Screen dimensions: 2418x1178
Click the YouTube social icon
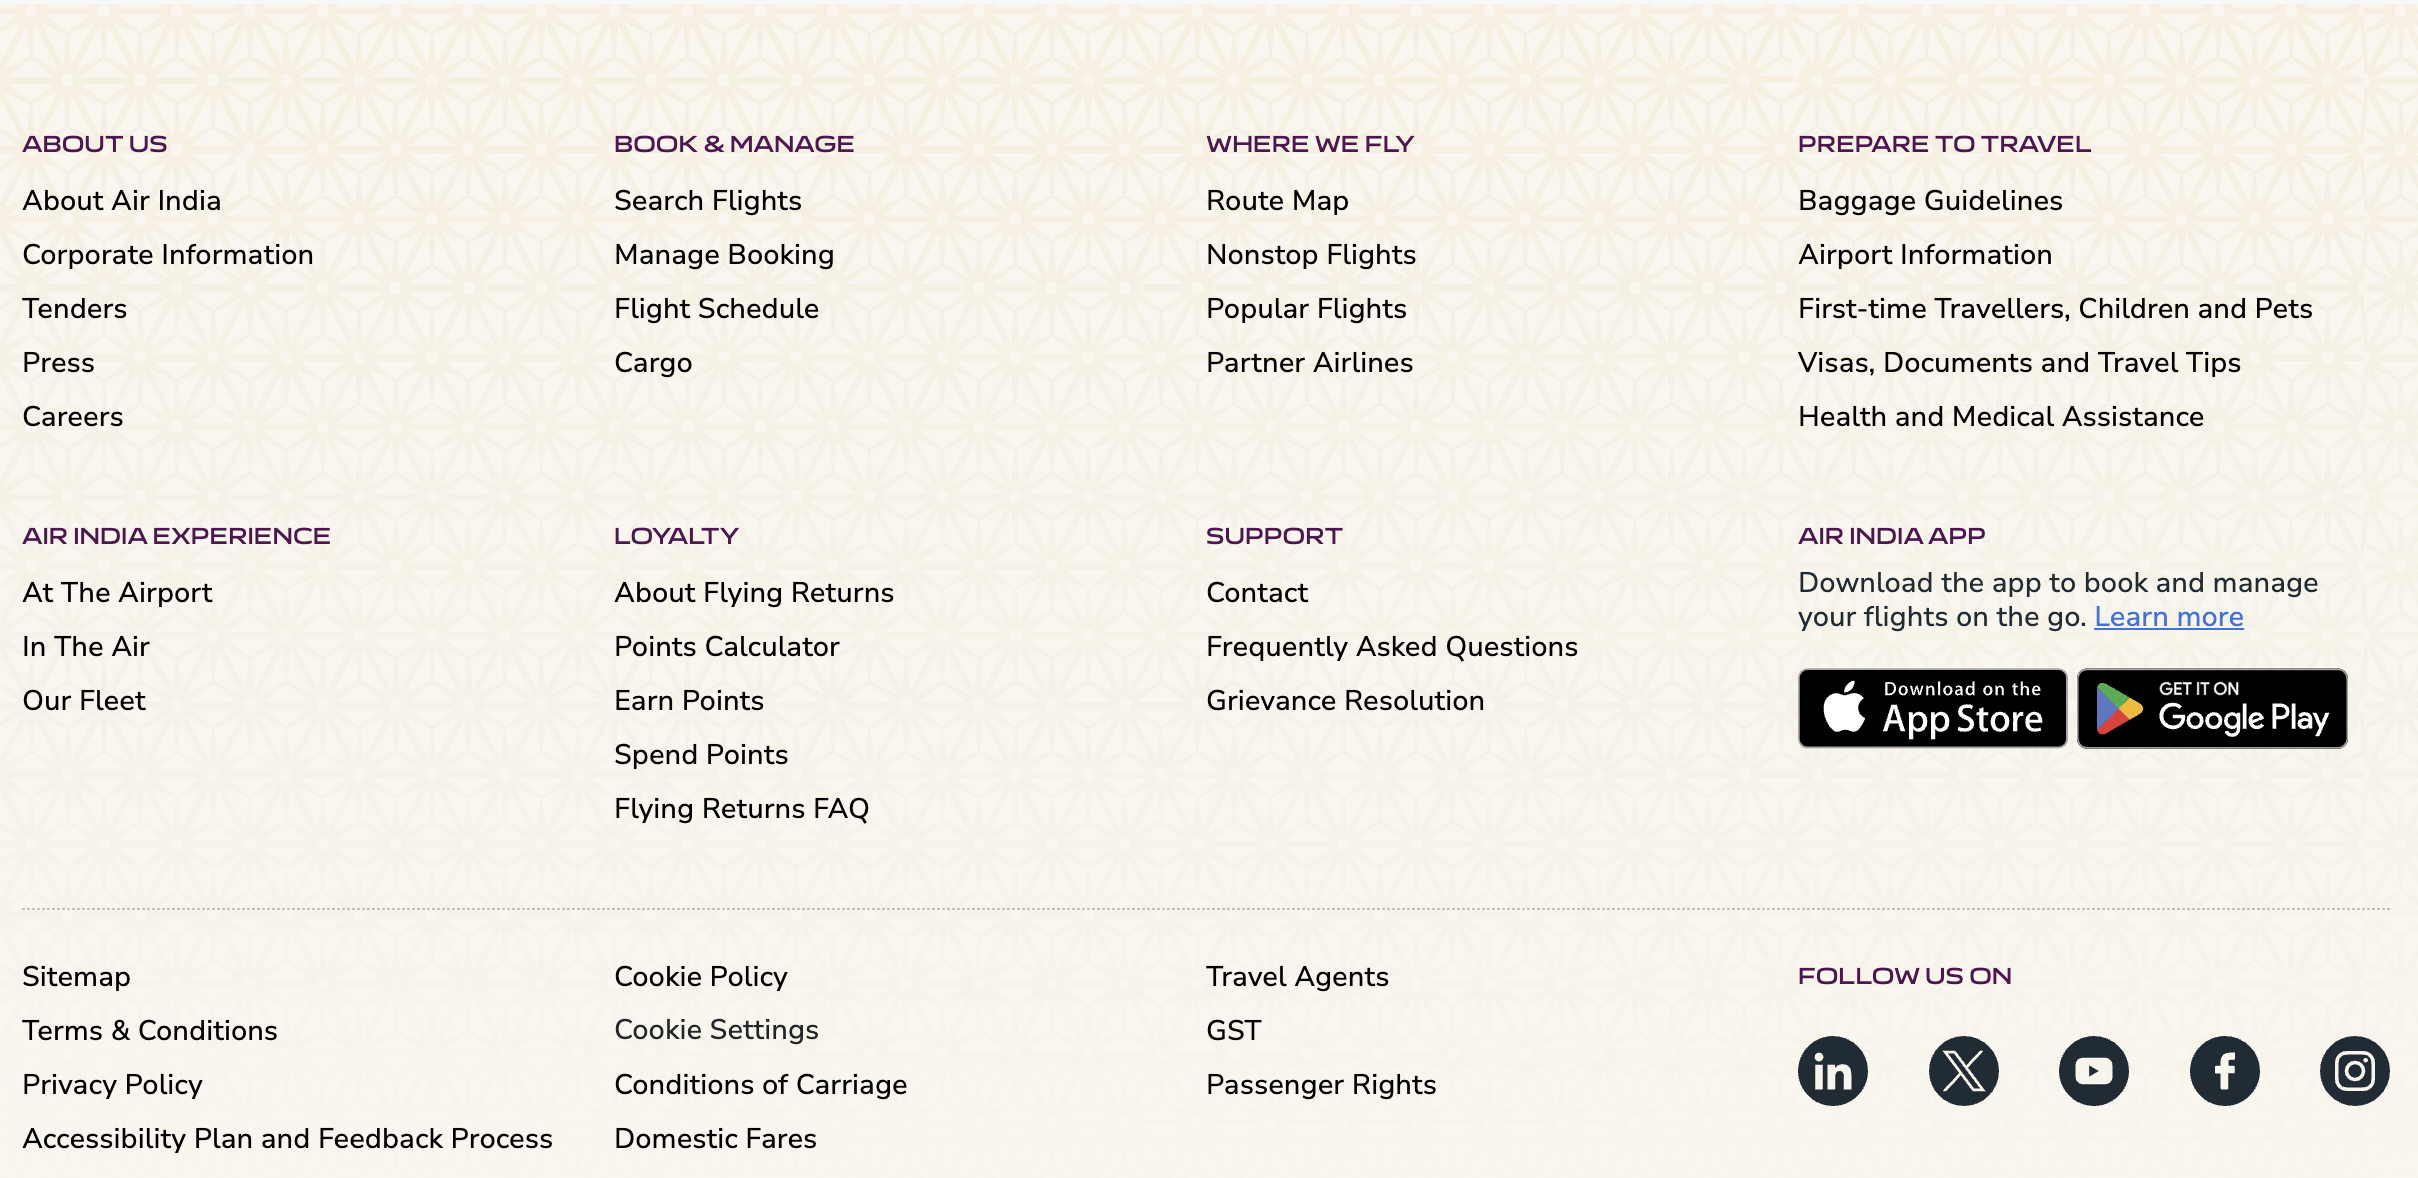[2093, 1071]
